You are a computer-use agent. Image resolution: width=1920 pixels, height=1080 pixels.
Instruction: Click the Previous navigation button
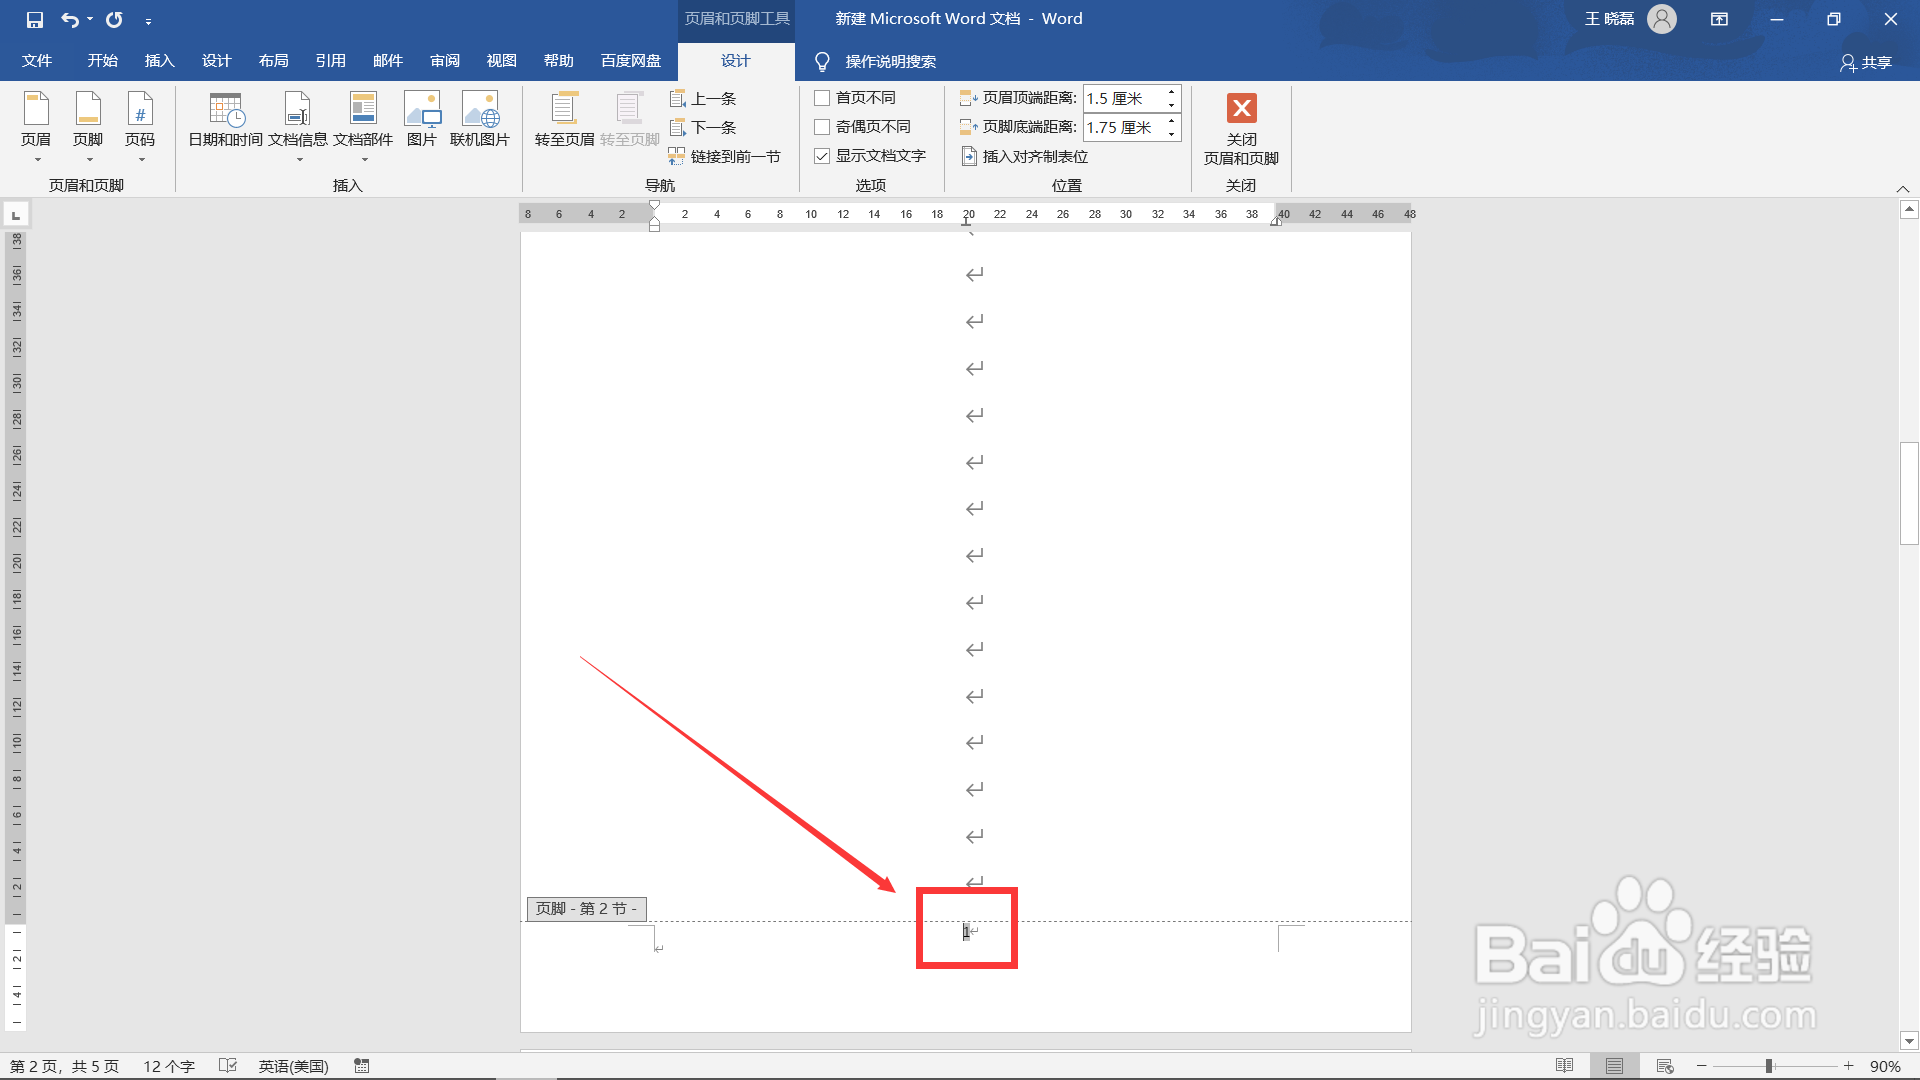(x=703, y=98)
